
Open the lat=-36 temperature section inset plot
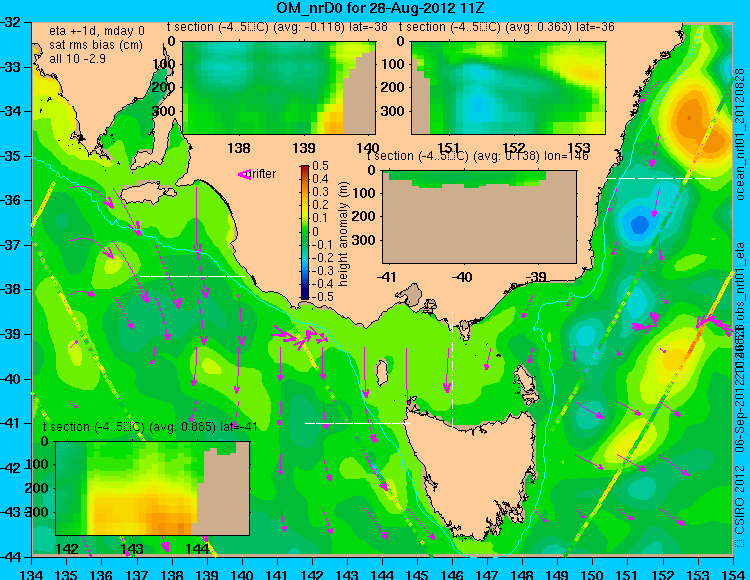pyautogui.click(x=508, y=88)
